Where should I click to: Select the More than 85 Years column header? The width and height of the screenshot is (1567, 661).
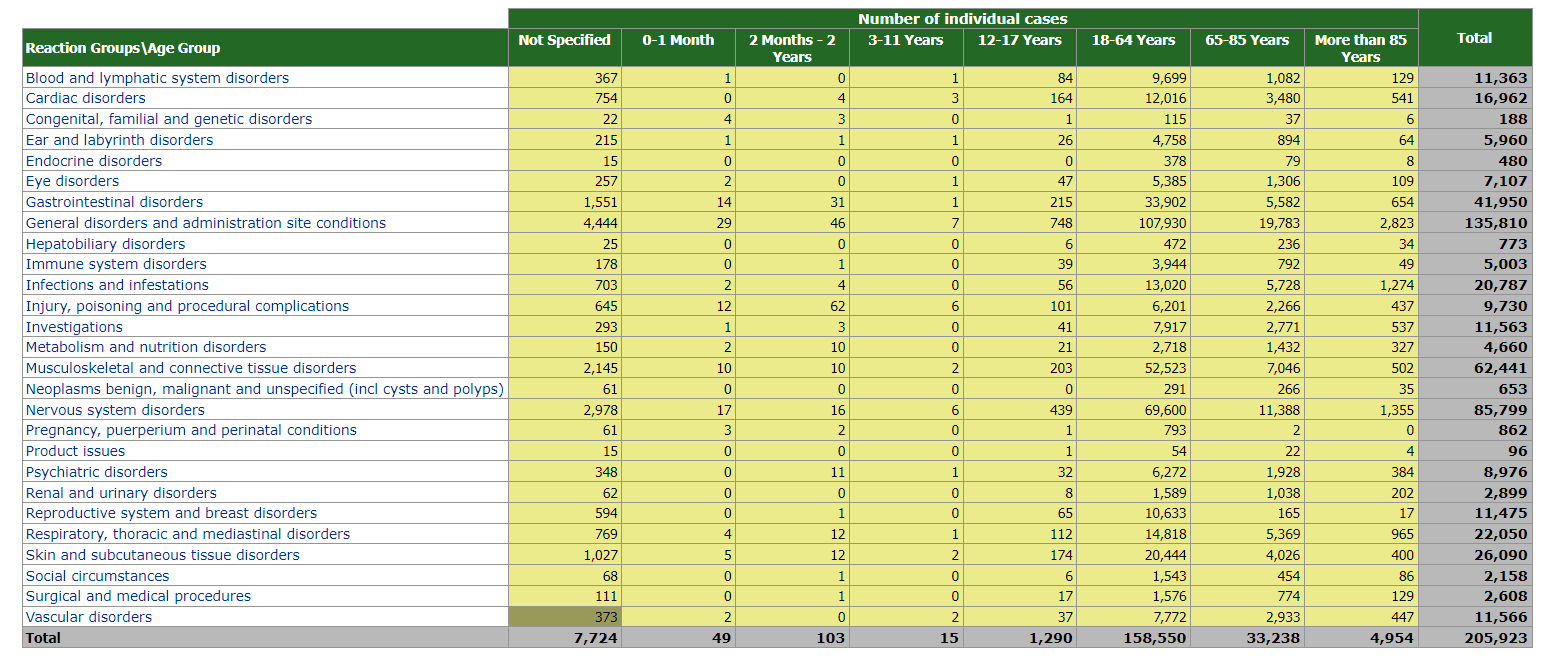pos(1360,48)
